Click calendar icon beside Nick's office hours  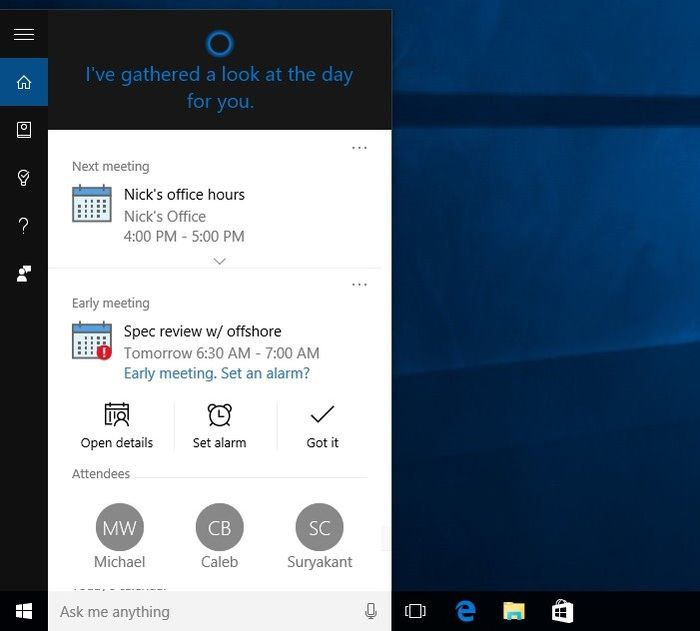pyautogui.click(x=92, y=204)
